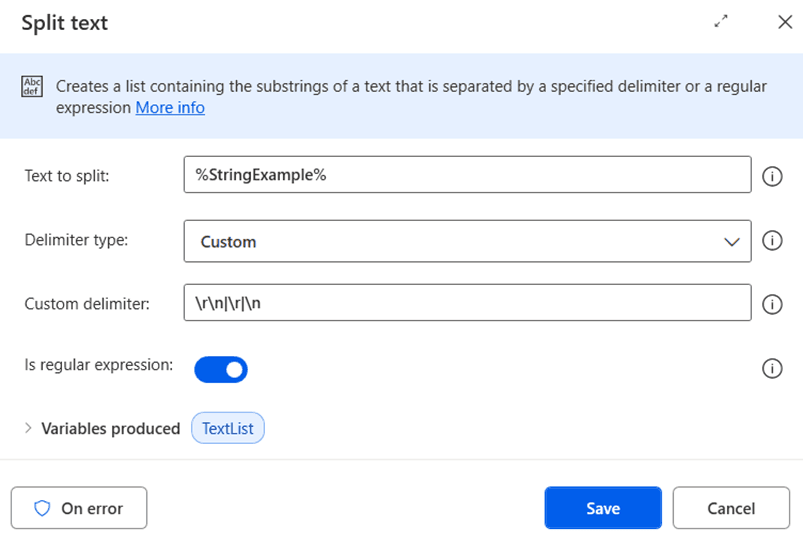This screenshot has height=543, width=803.
Task: Show info for Custom delimiter
Action: tap(771, 304)
